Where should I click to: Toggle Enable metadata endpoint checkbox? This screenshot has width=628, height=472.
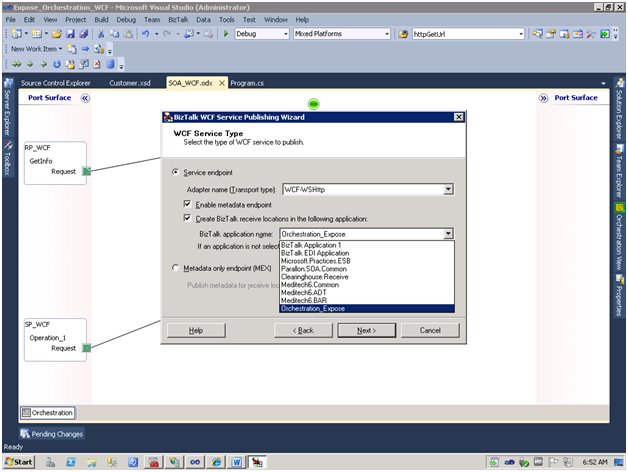pos(187,204)
